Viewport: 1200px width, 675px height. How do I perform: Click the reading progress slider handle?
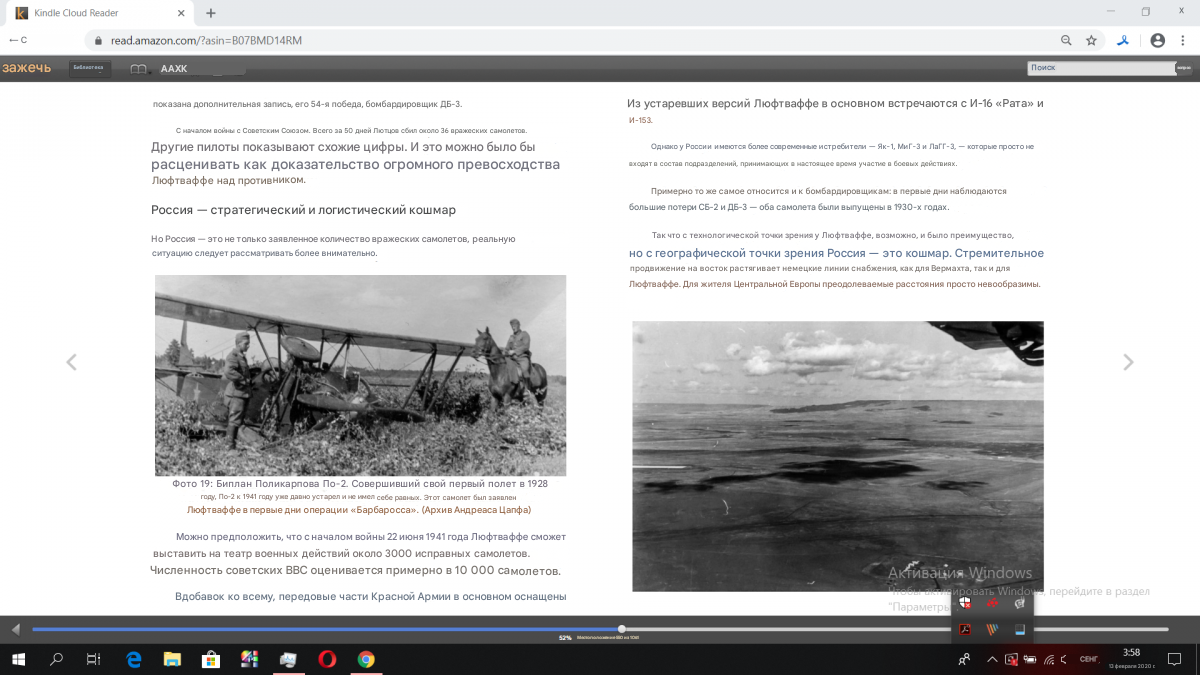(622, 629)
